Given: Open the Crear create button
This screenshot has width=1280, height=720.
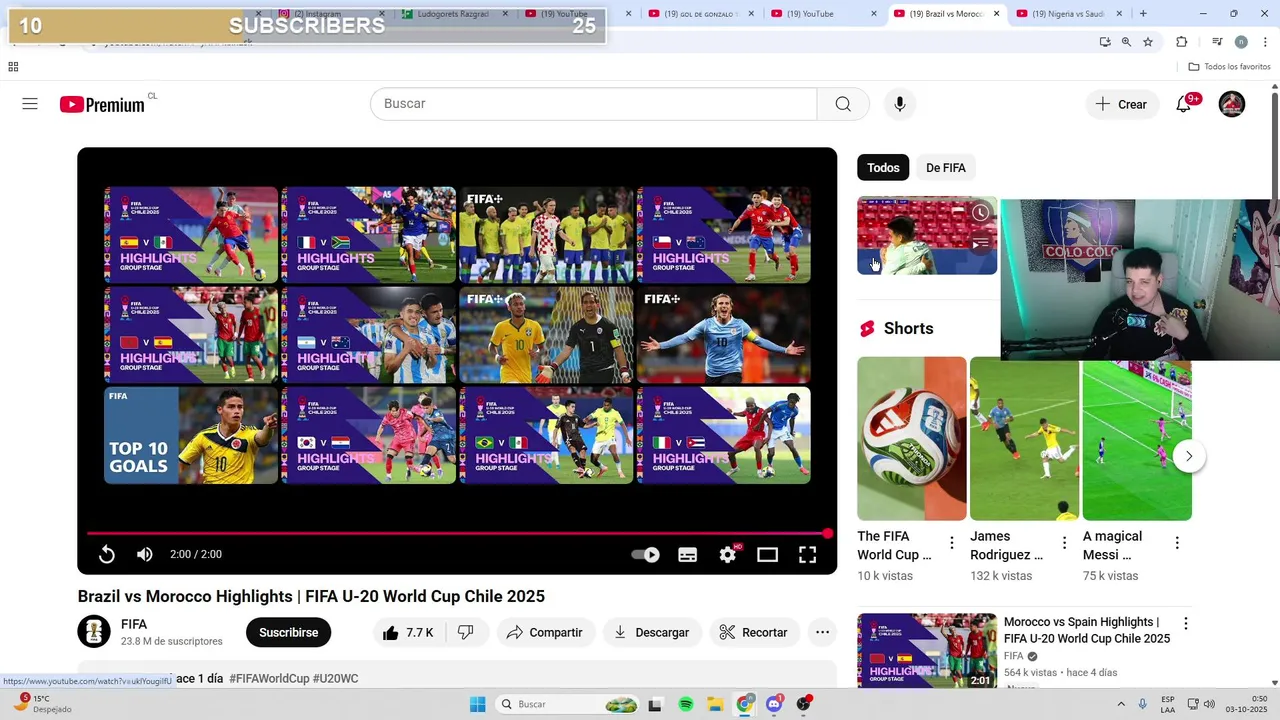Looking at the screenshot, I should pyautogui.click(x=1121, y=104).
